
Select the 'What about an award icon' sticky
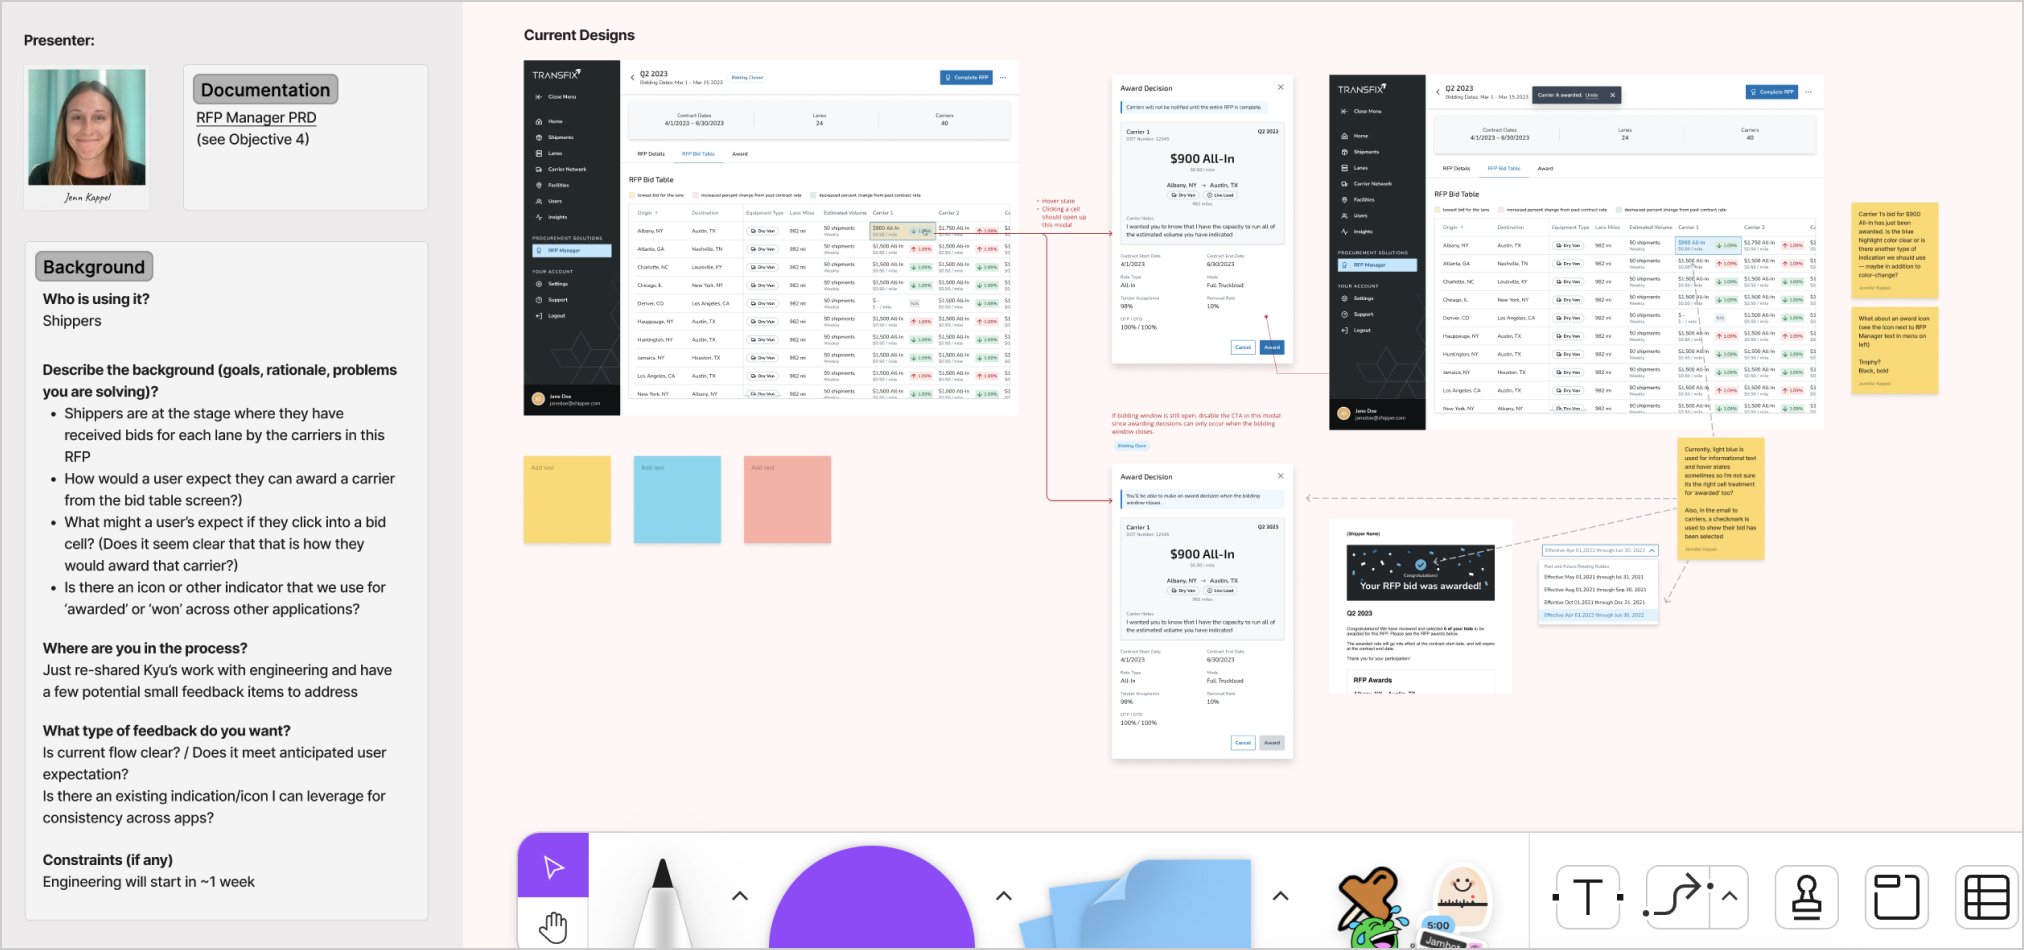[1894, 351]
